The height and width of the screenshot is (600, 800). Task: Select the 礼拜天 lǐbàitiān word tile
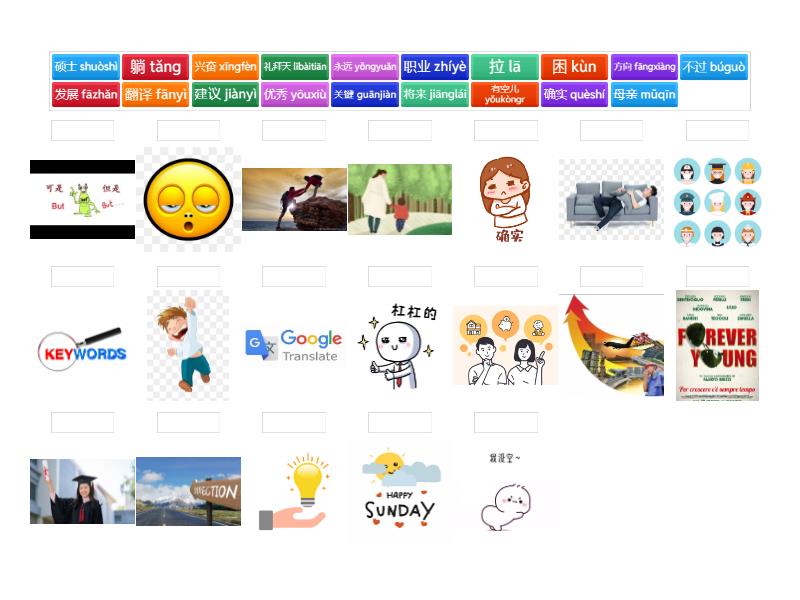[294, 67]
